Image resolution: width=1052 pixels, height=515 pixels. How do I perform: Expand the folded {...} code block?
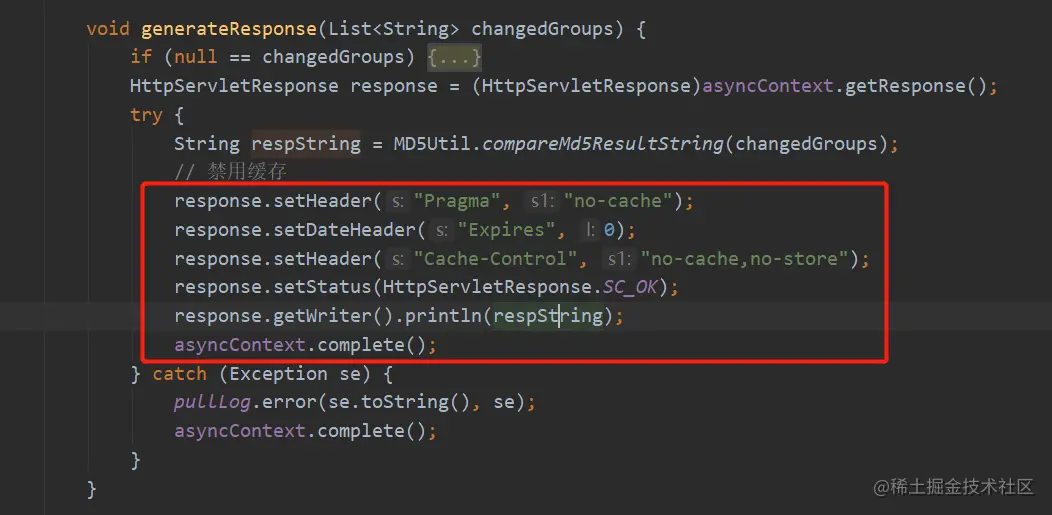click(454, 57)
